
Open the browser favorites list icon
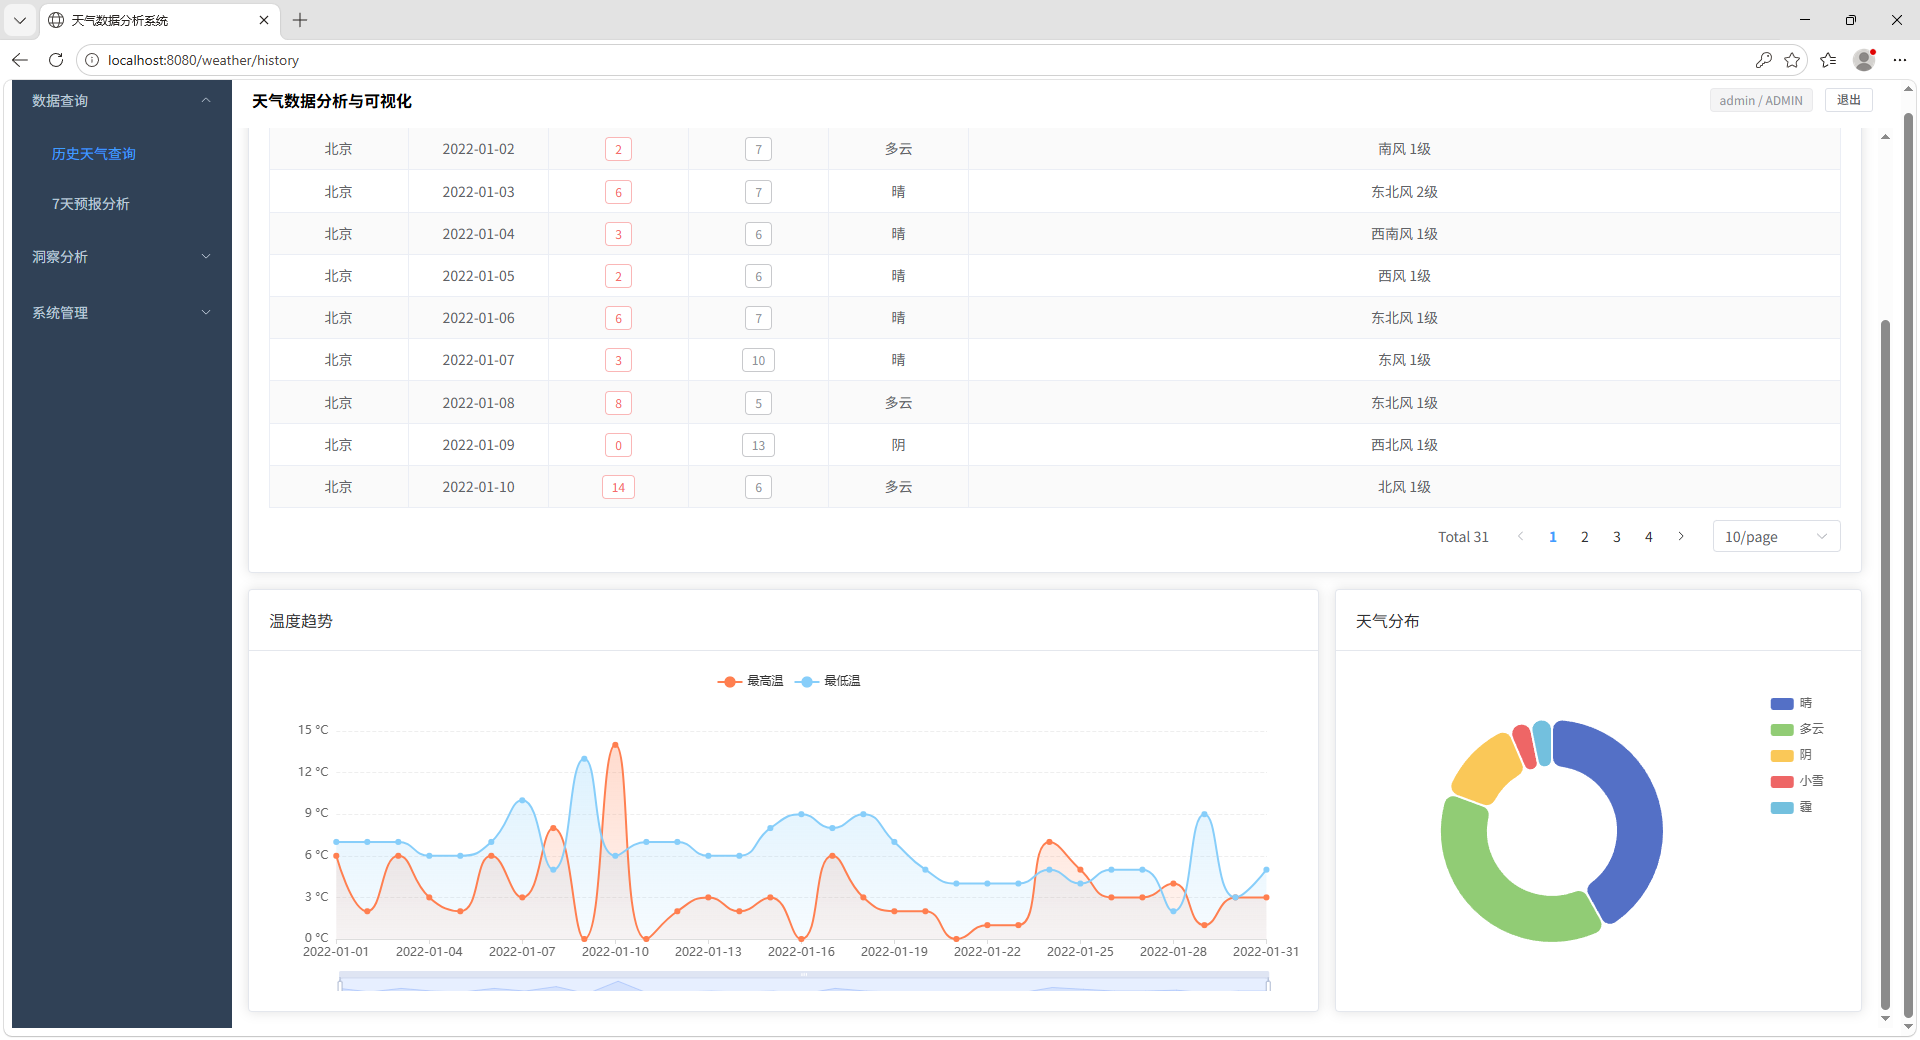1828,60
